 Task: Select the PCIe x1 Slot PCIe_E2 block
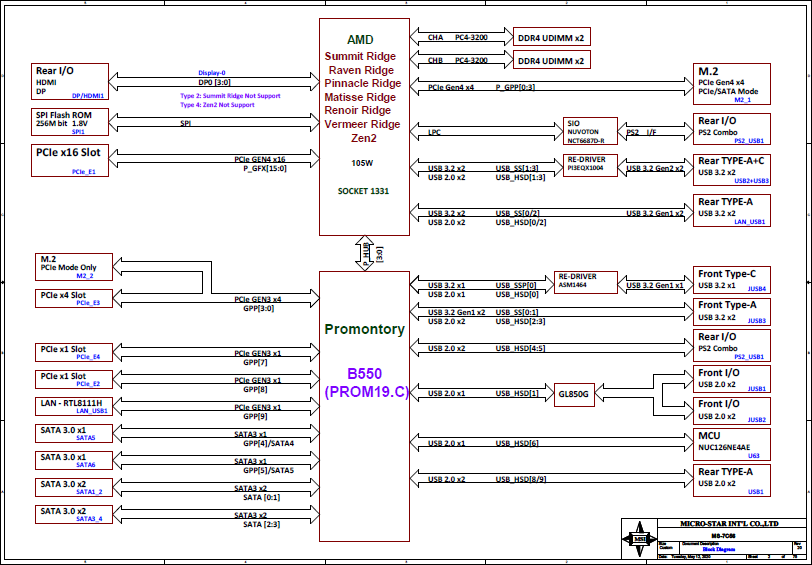tap(74, 379)
